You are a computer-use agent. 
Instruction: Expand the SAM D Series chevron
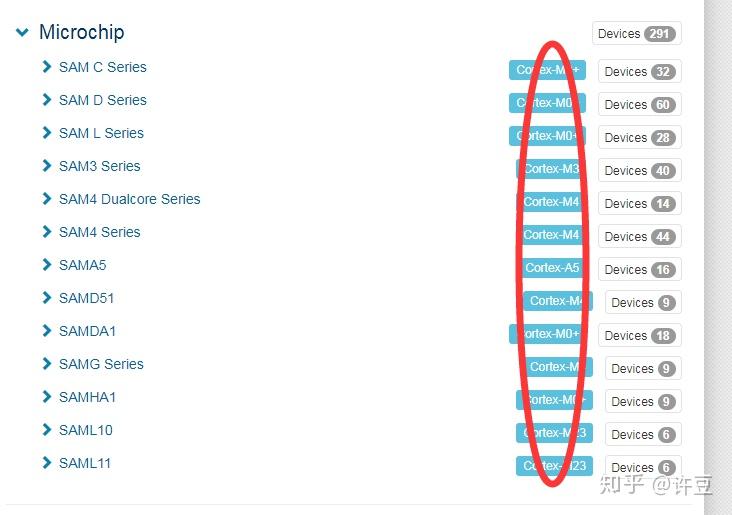click(x=46, y=100)
